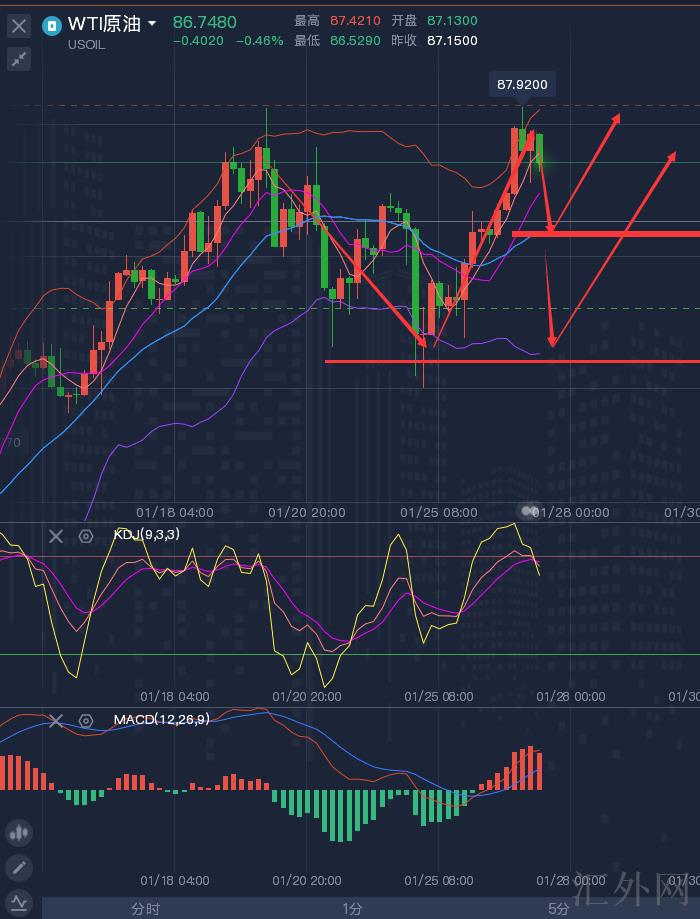This screenshot has height=919, width=700.
Task: Click main chart 01/25 08:00 time label
Action: click(x=439, y=512)
